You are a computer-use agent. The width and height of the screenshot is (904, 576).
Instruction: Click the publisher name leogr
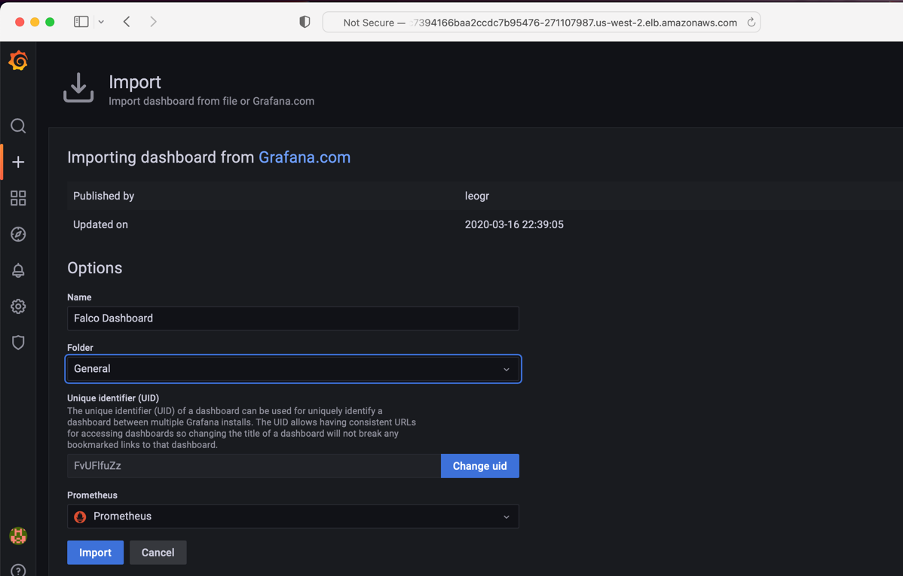pyautogui.click(x=477, y=196)
